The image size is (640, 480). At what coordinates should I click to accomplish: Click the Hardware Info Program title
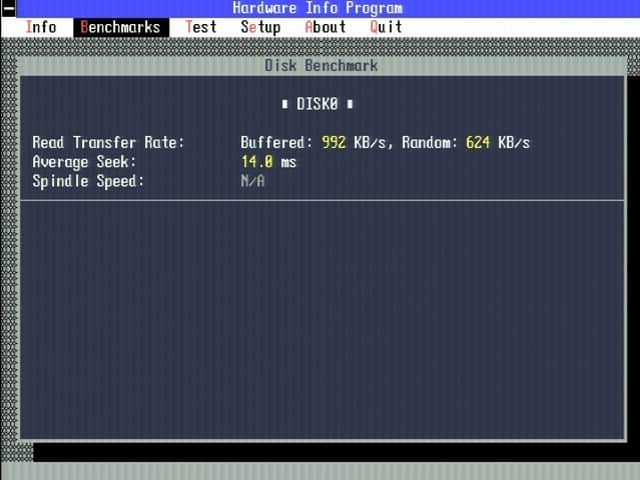coord(318,8)
